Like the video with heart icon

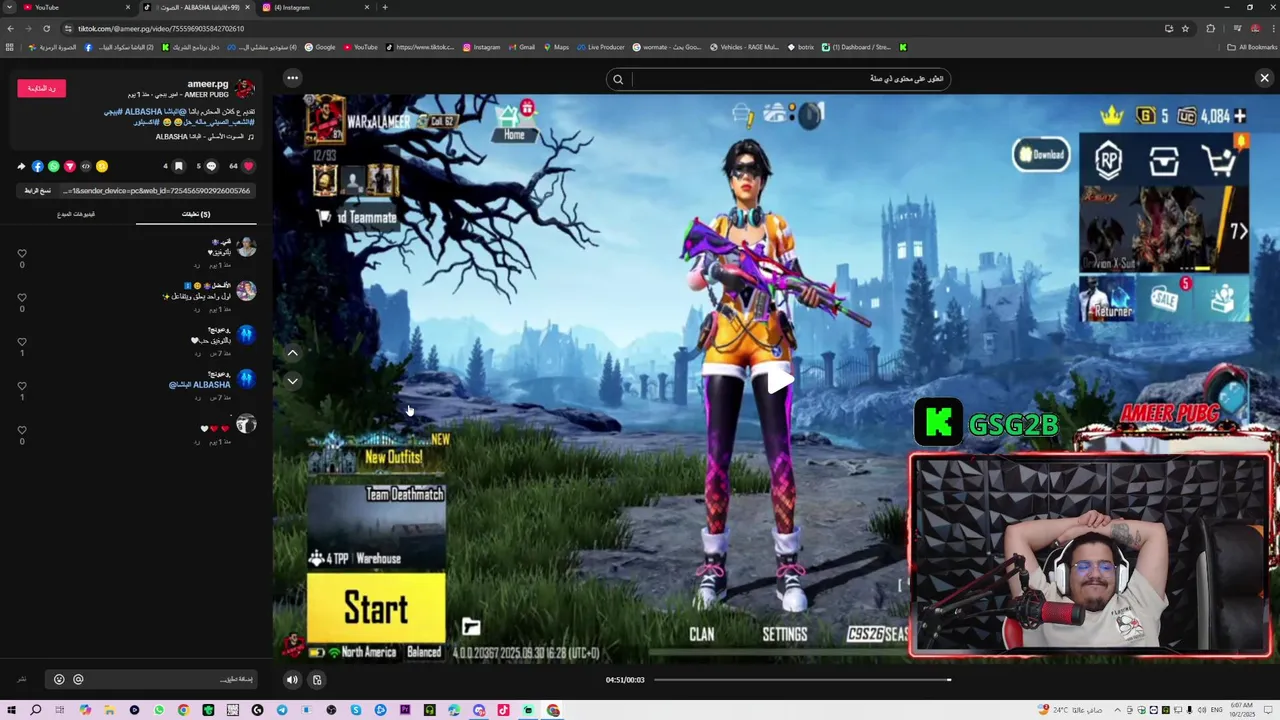249,166
